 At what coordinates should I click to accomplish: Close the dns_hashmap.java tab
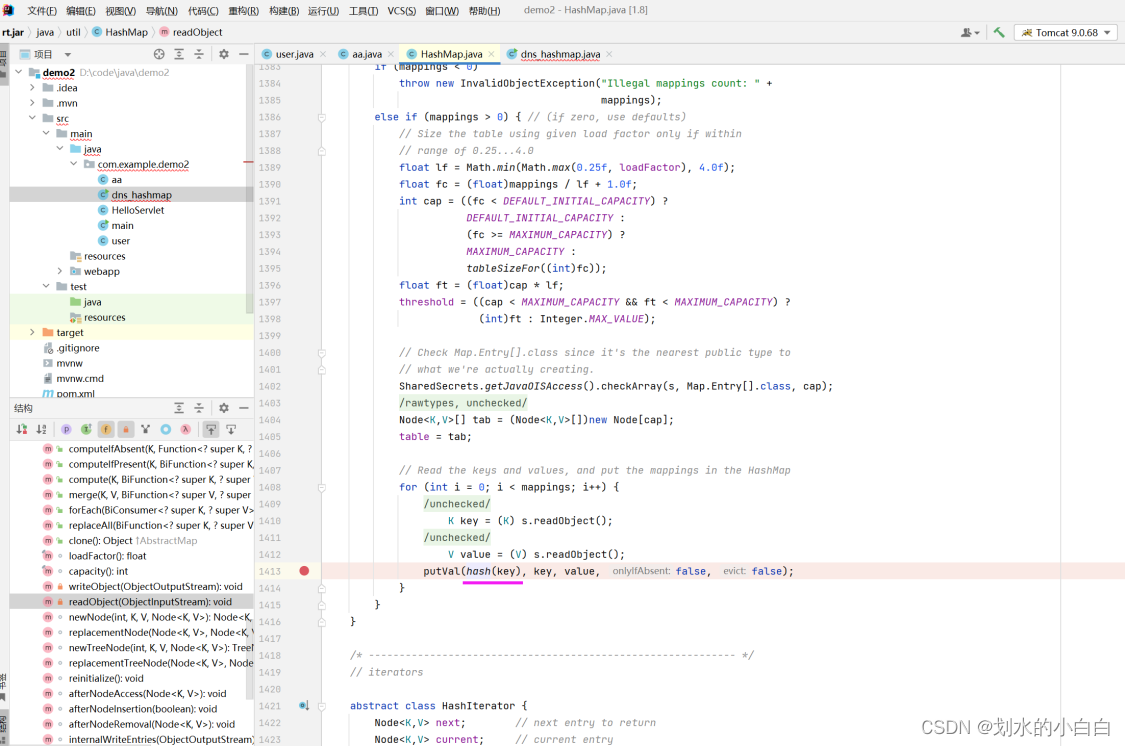(609, 54)
